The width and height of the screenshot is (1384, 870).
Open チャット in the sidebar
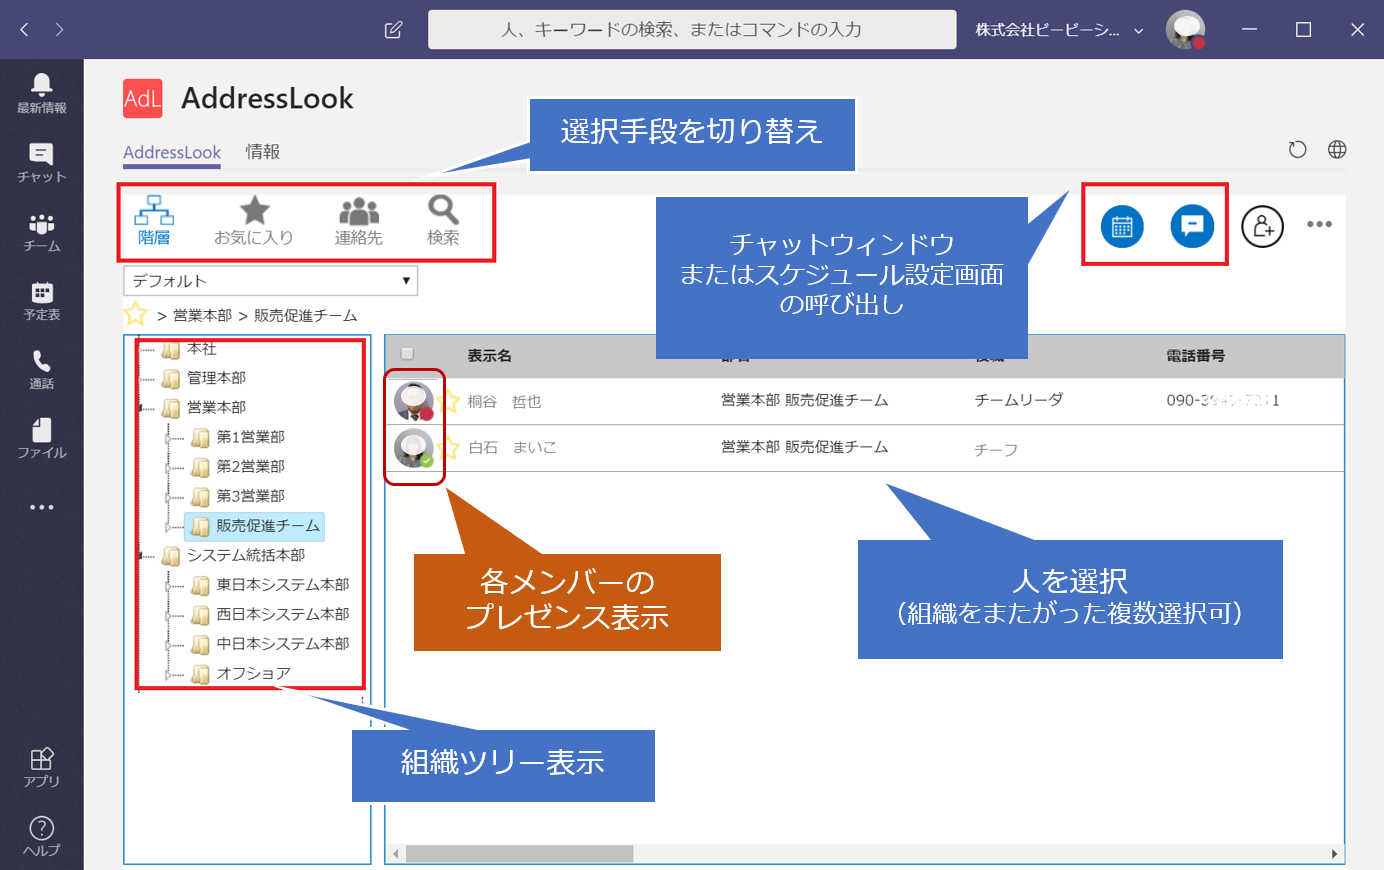click(42, 162)
